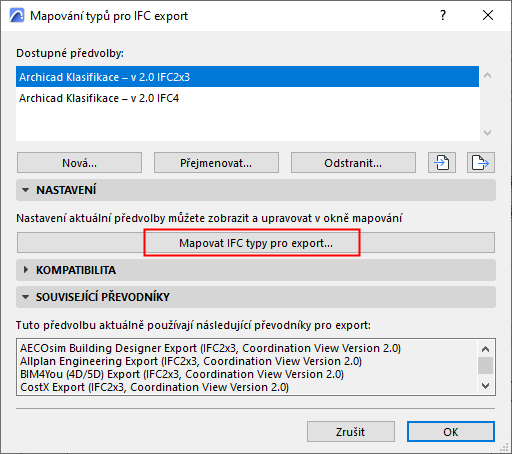The height and width of the screenshot is (454, 512).
Task: Click the translators list scrollbar thumb
Action: pyautogui.click(x=486, y=365)
